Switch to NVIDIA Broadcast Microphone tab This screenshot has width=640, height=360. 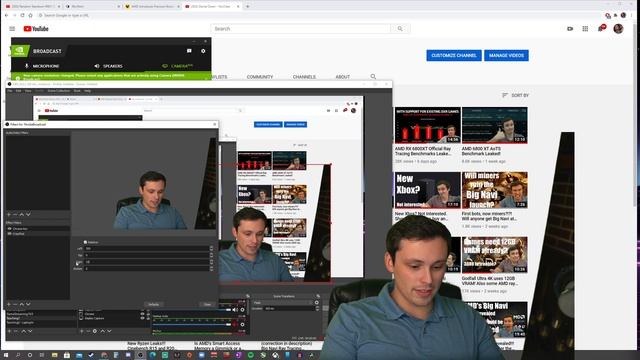click(x=42, y=66)
